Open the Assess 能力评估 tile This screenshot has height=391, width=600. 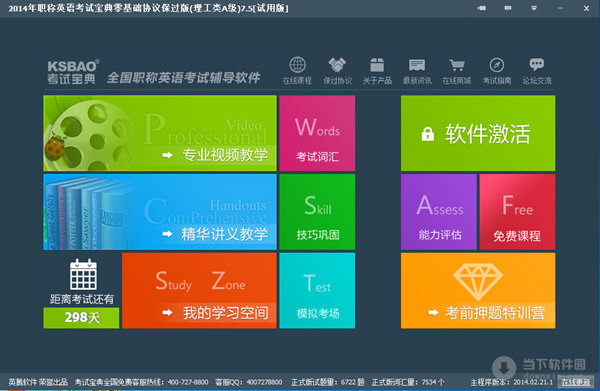pyautogui.click(x=439, y=212)
